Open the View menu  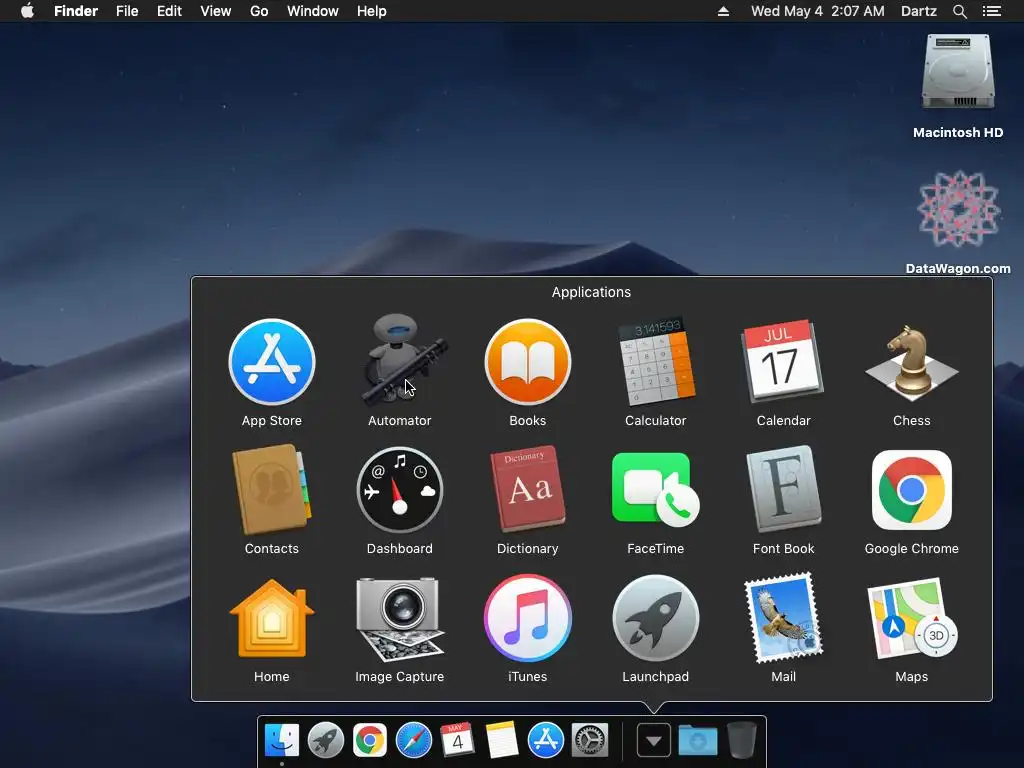[x=216, y=11]
